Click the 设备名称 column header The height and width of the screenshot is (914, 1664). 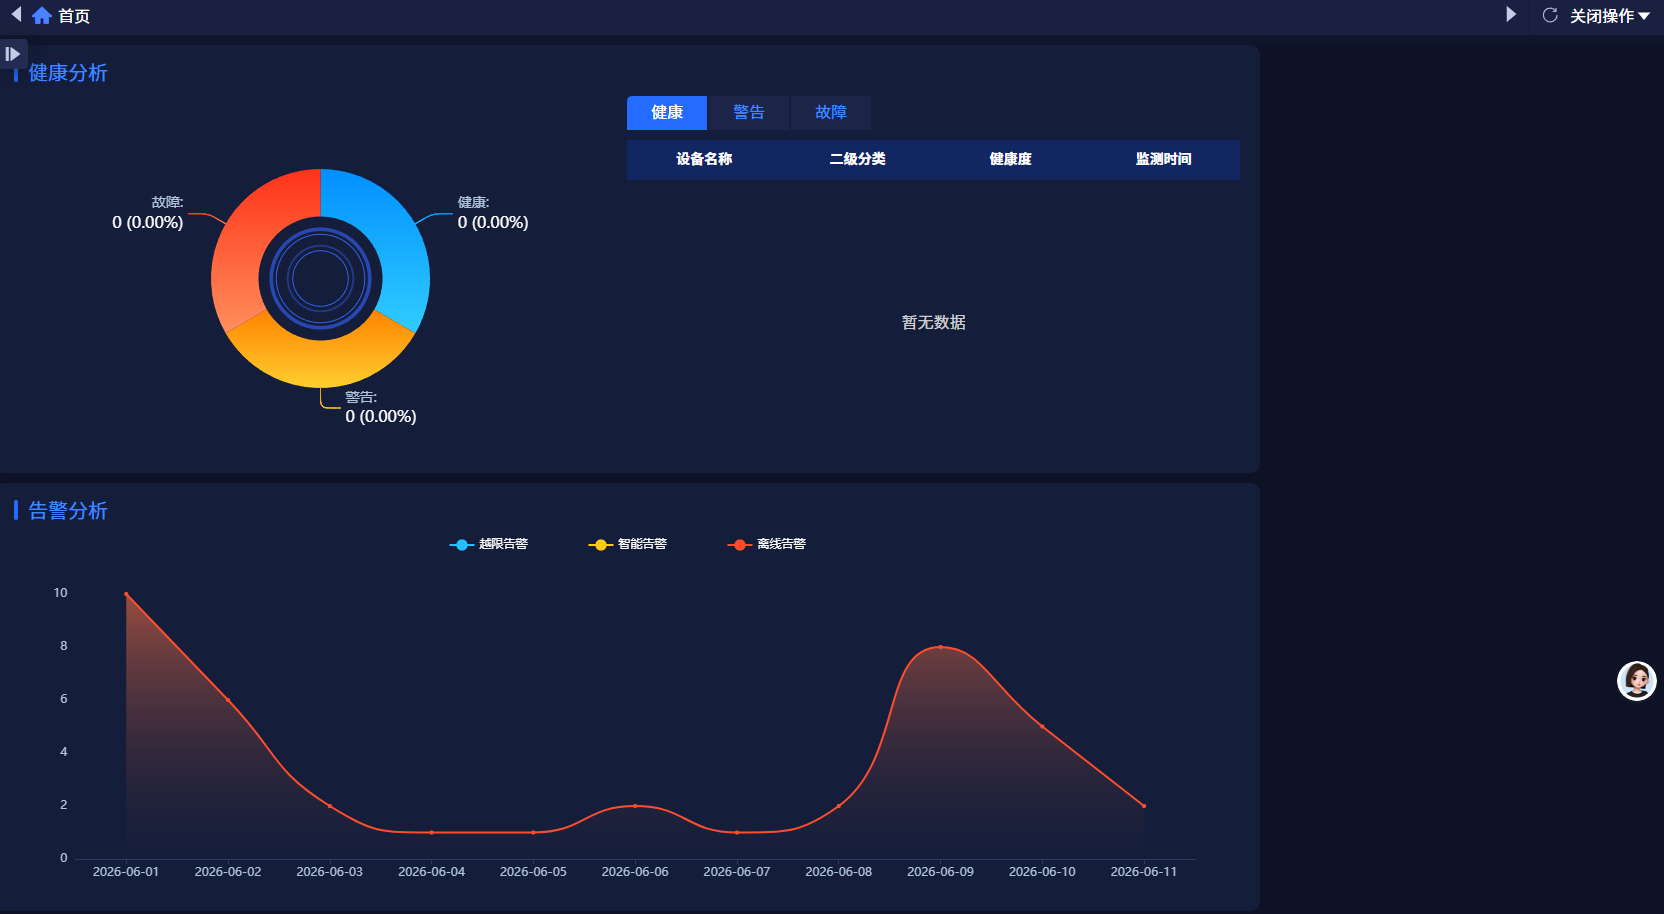(704, 159)
